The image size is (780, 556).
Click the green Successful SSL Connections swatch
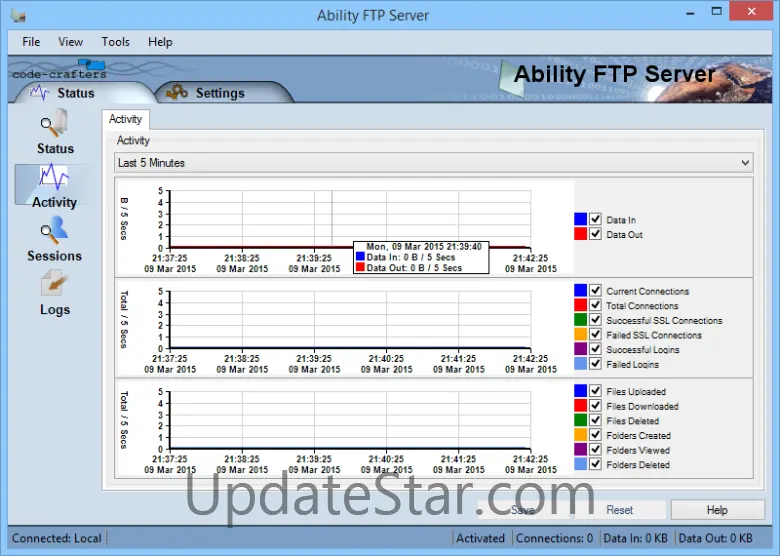581,320
